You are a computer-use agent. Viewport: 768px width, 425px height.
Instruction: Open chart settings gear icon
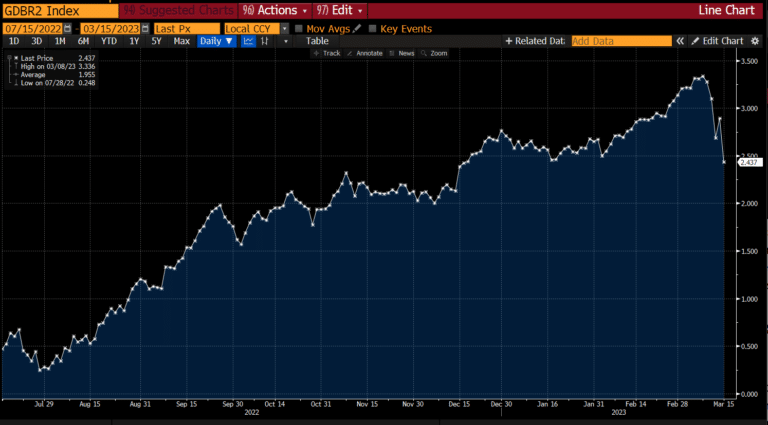pos(755,41)
